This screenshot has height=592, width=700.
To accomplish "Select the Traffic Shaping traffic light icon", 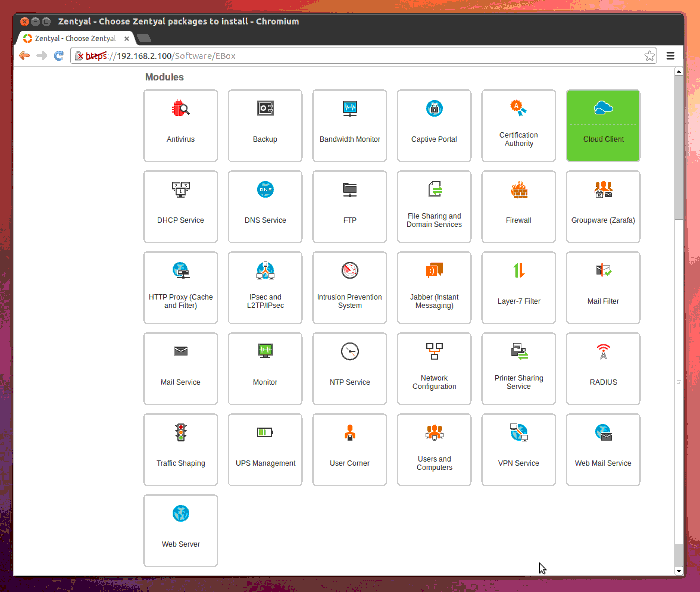I will (180, 432).
